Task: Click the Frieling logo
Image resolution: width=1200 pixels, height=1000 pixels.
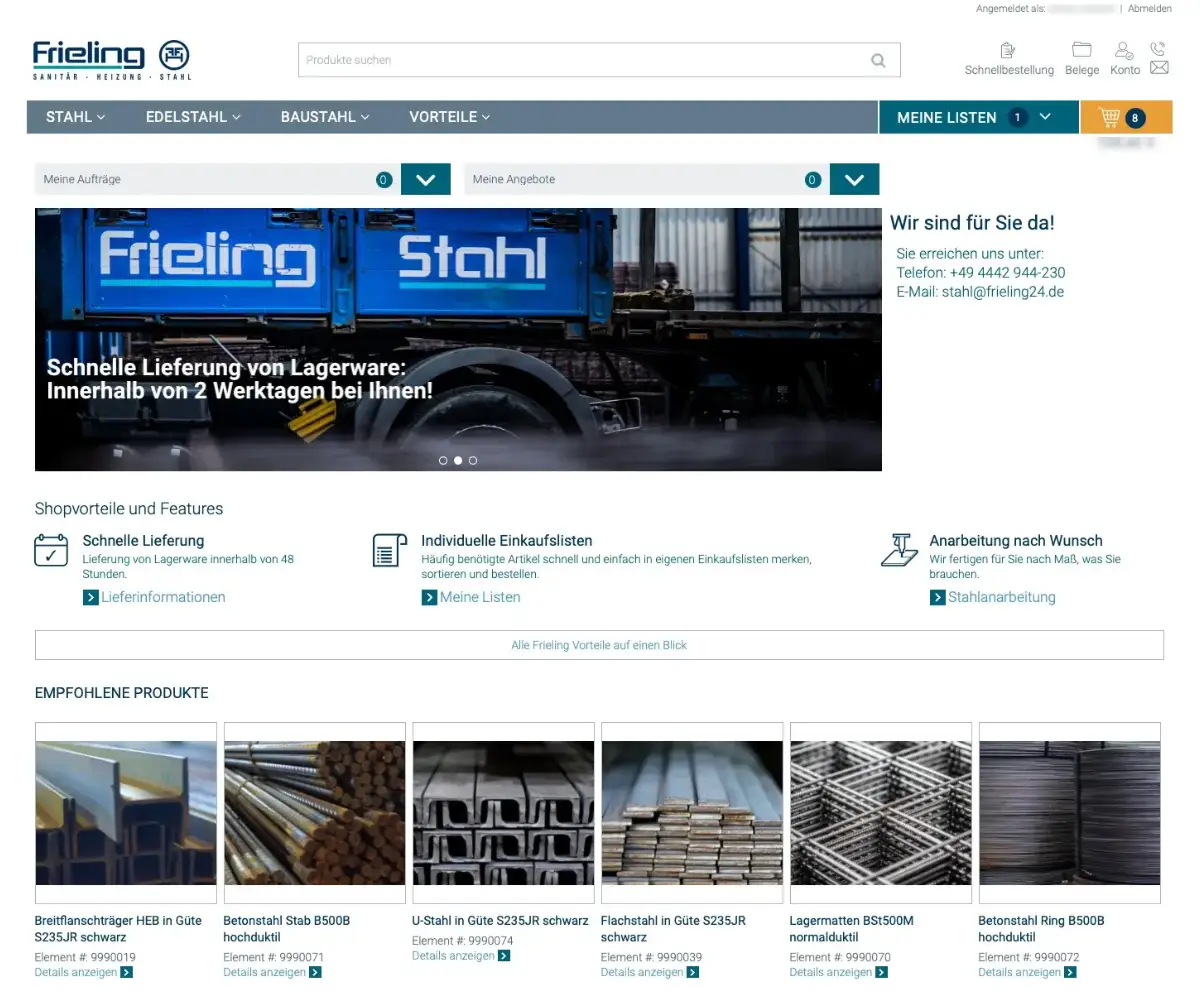Action: coord(110,57)
